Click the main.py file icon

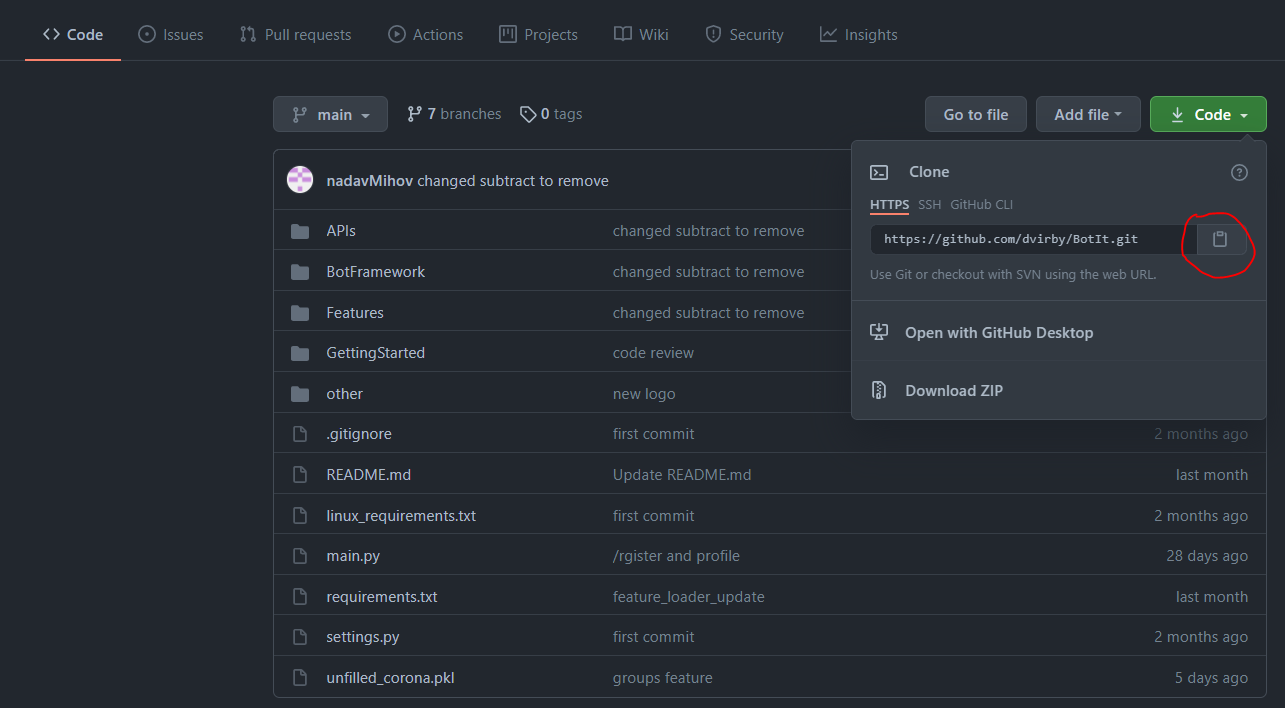299,556
